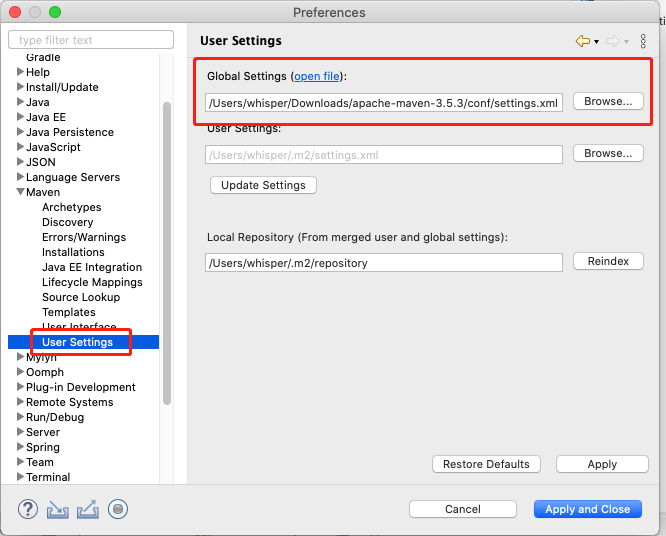Click the Cancel button
The width and height of the screenshot is (666, 536).
[463, 509]
